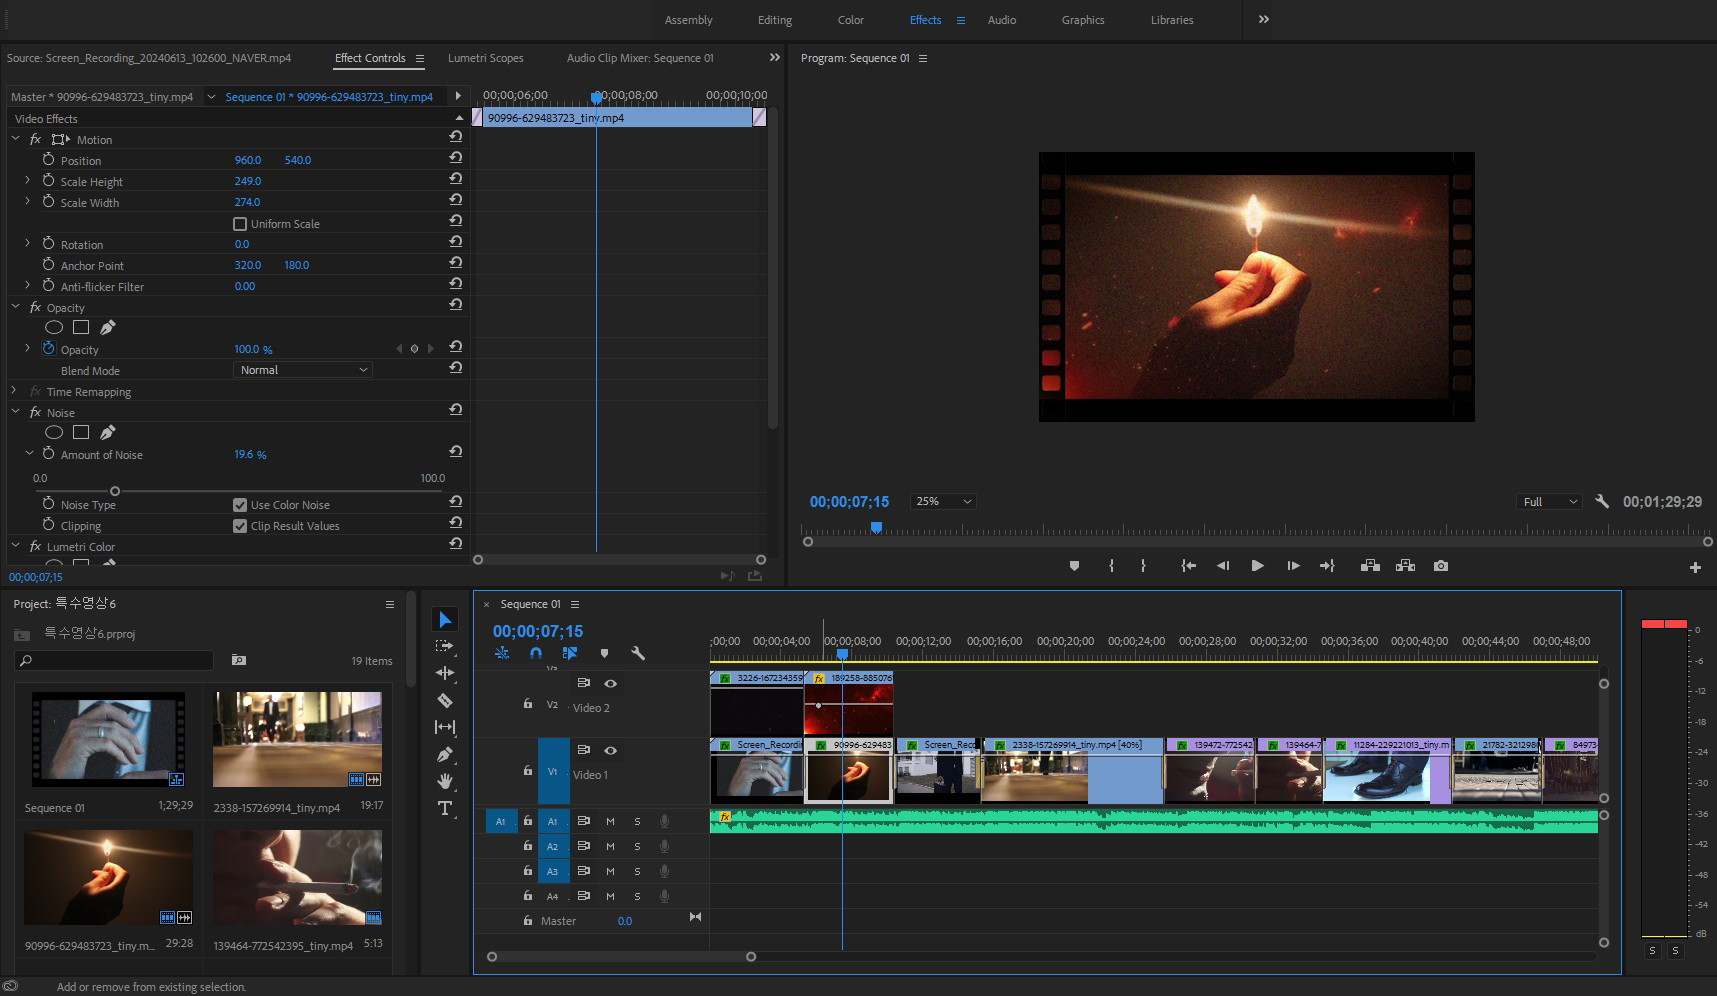The height and width of the screenshot is (996, 1717).
Task: Toggle Video 2 track visibility eye
Action: (x=610, y=683)
